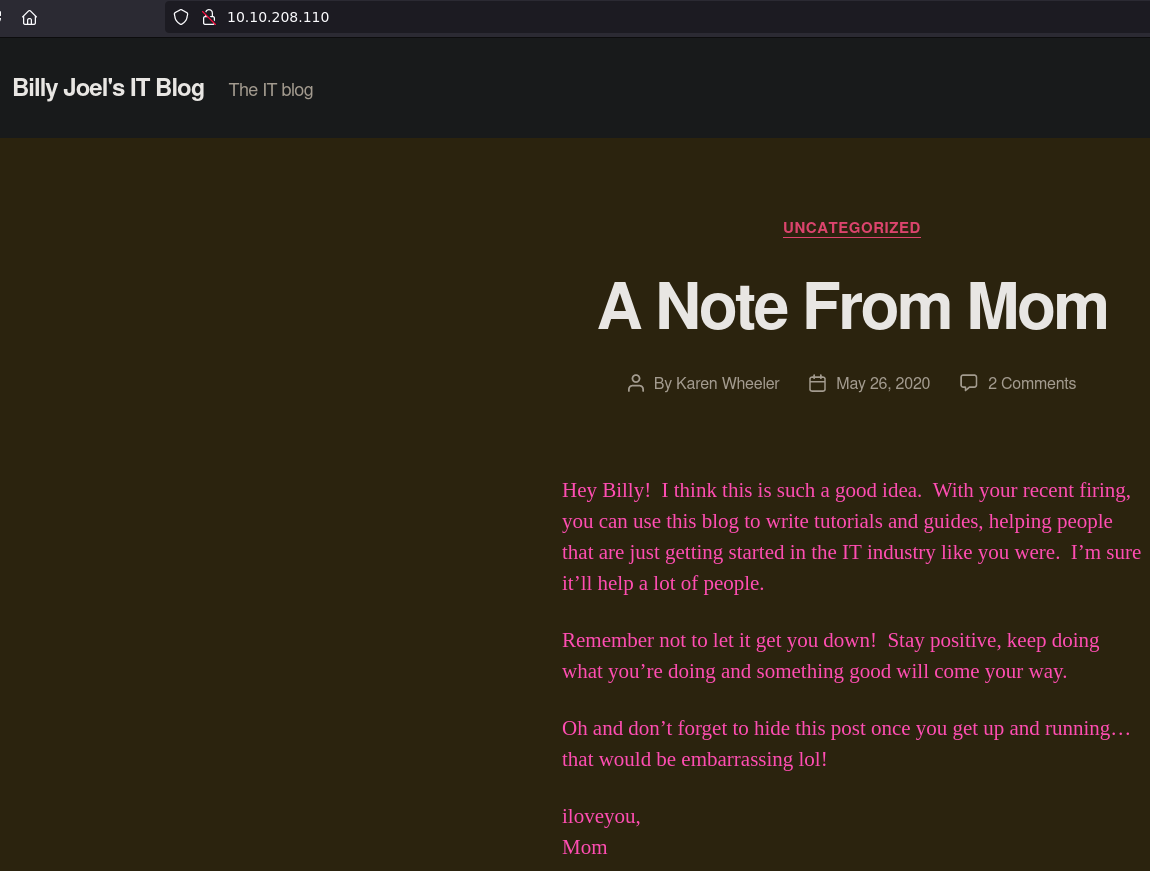
Task: Click the browser Home icon
Action: [x=29, y=17]
